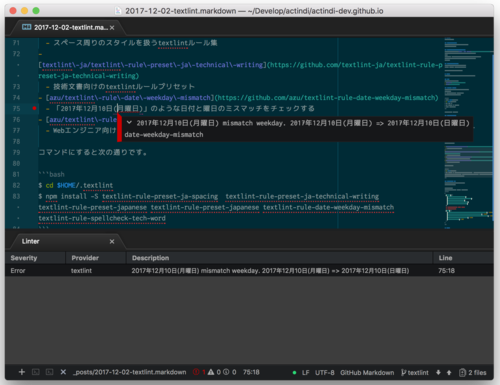Click the git push up-arrow icon
The height and width of the screenshot is (385, 500).
coord(449,373)
